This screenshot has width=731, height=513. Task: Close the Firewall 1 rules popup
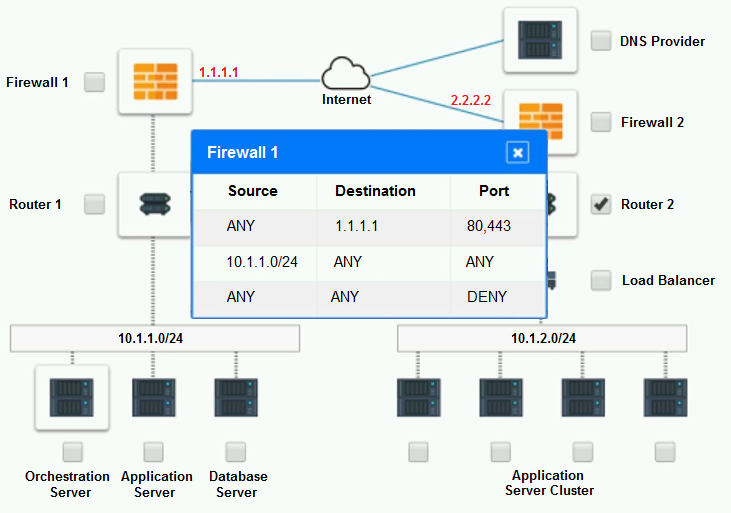point(517,152)
